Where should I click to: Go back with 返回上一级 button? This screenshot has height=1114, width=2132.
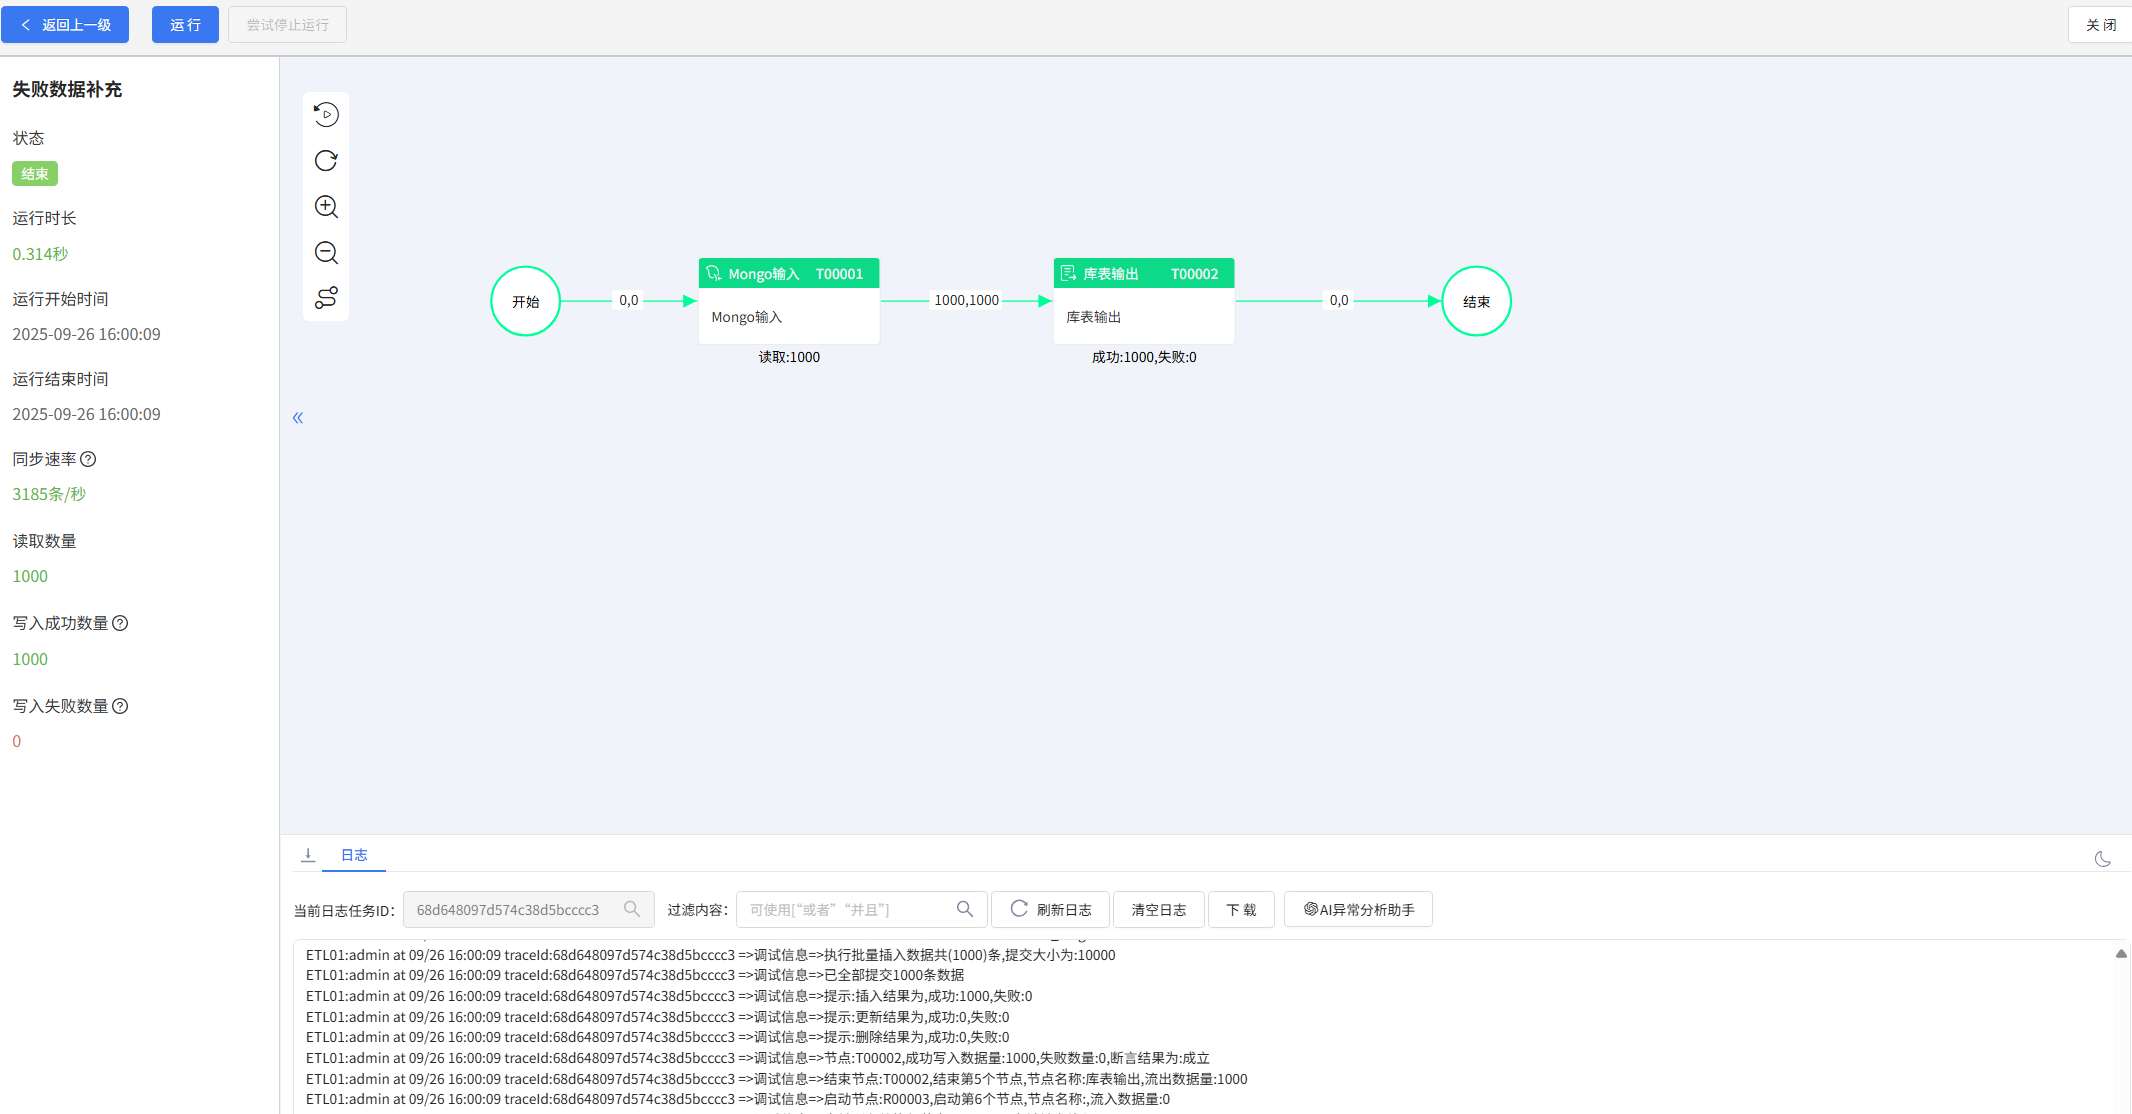point(65,25)
